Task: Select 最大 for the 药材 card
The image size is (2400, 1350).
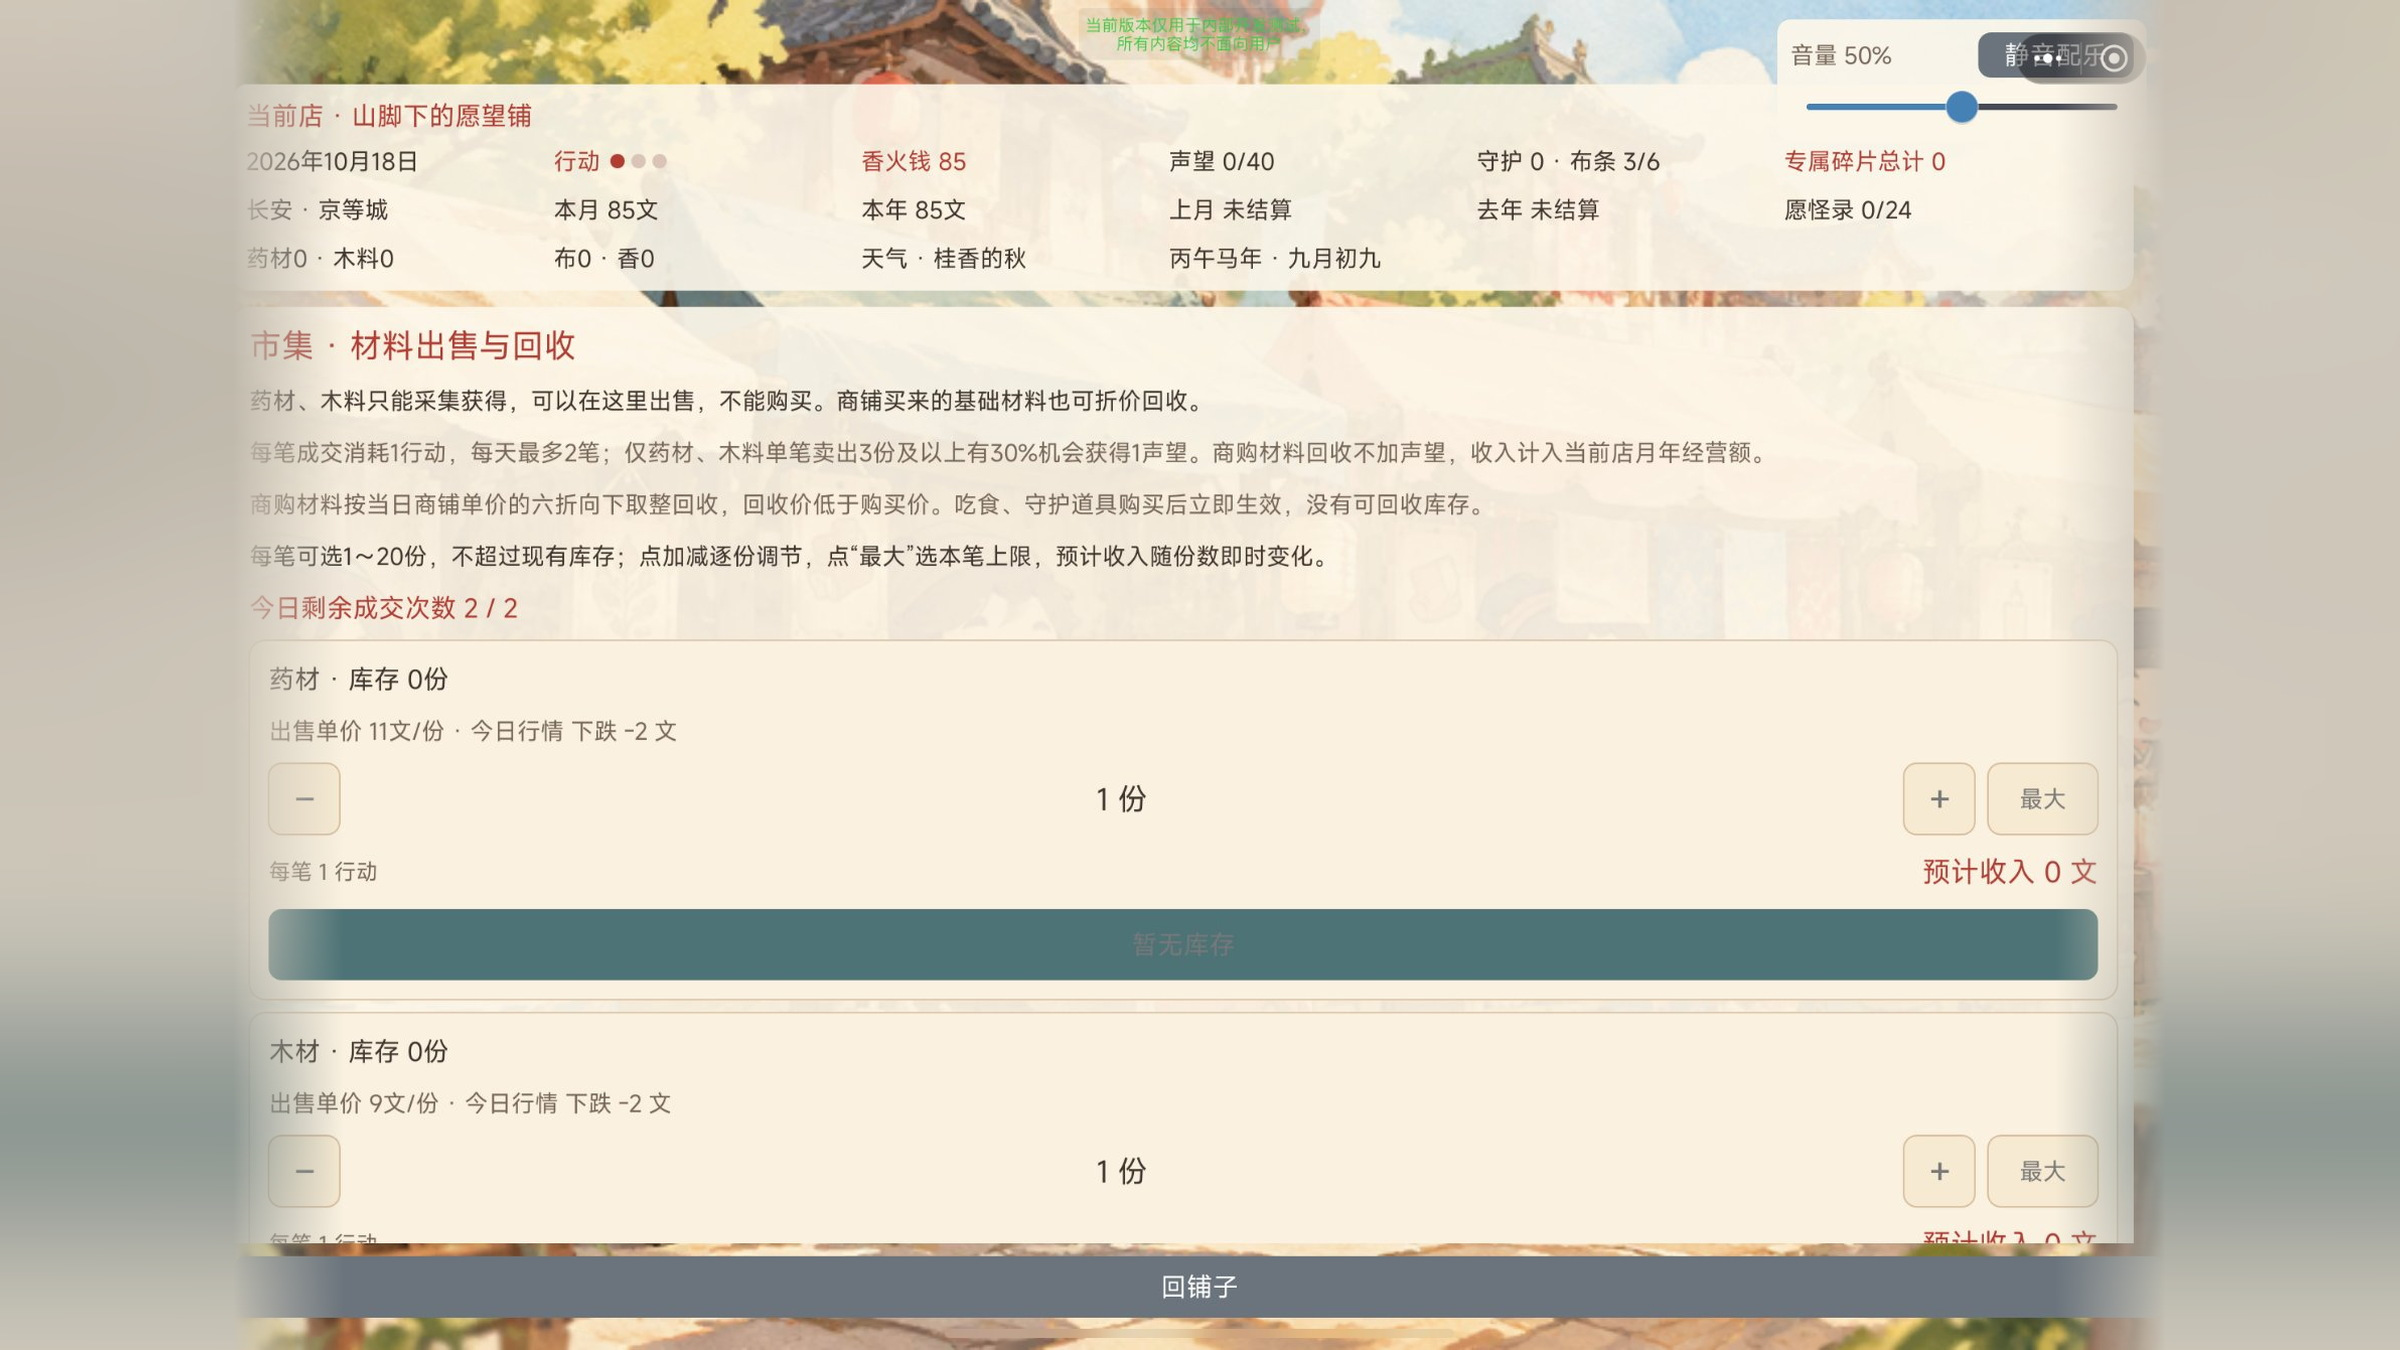Action: (x=2042, y=799)
